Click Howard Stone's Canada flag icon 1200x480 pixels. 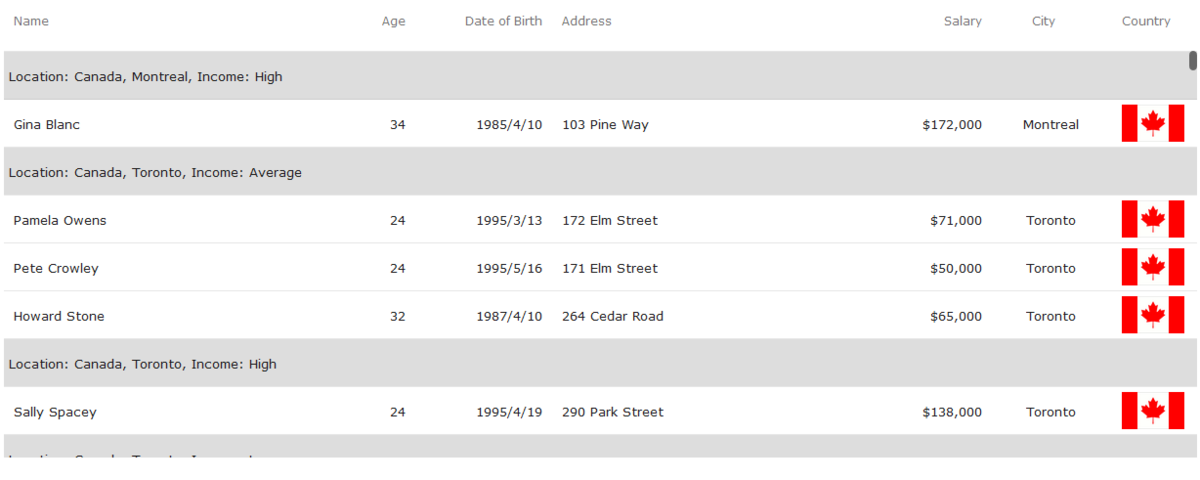[1152, 316]
